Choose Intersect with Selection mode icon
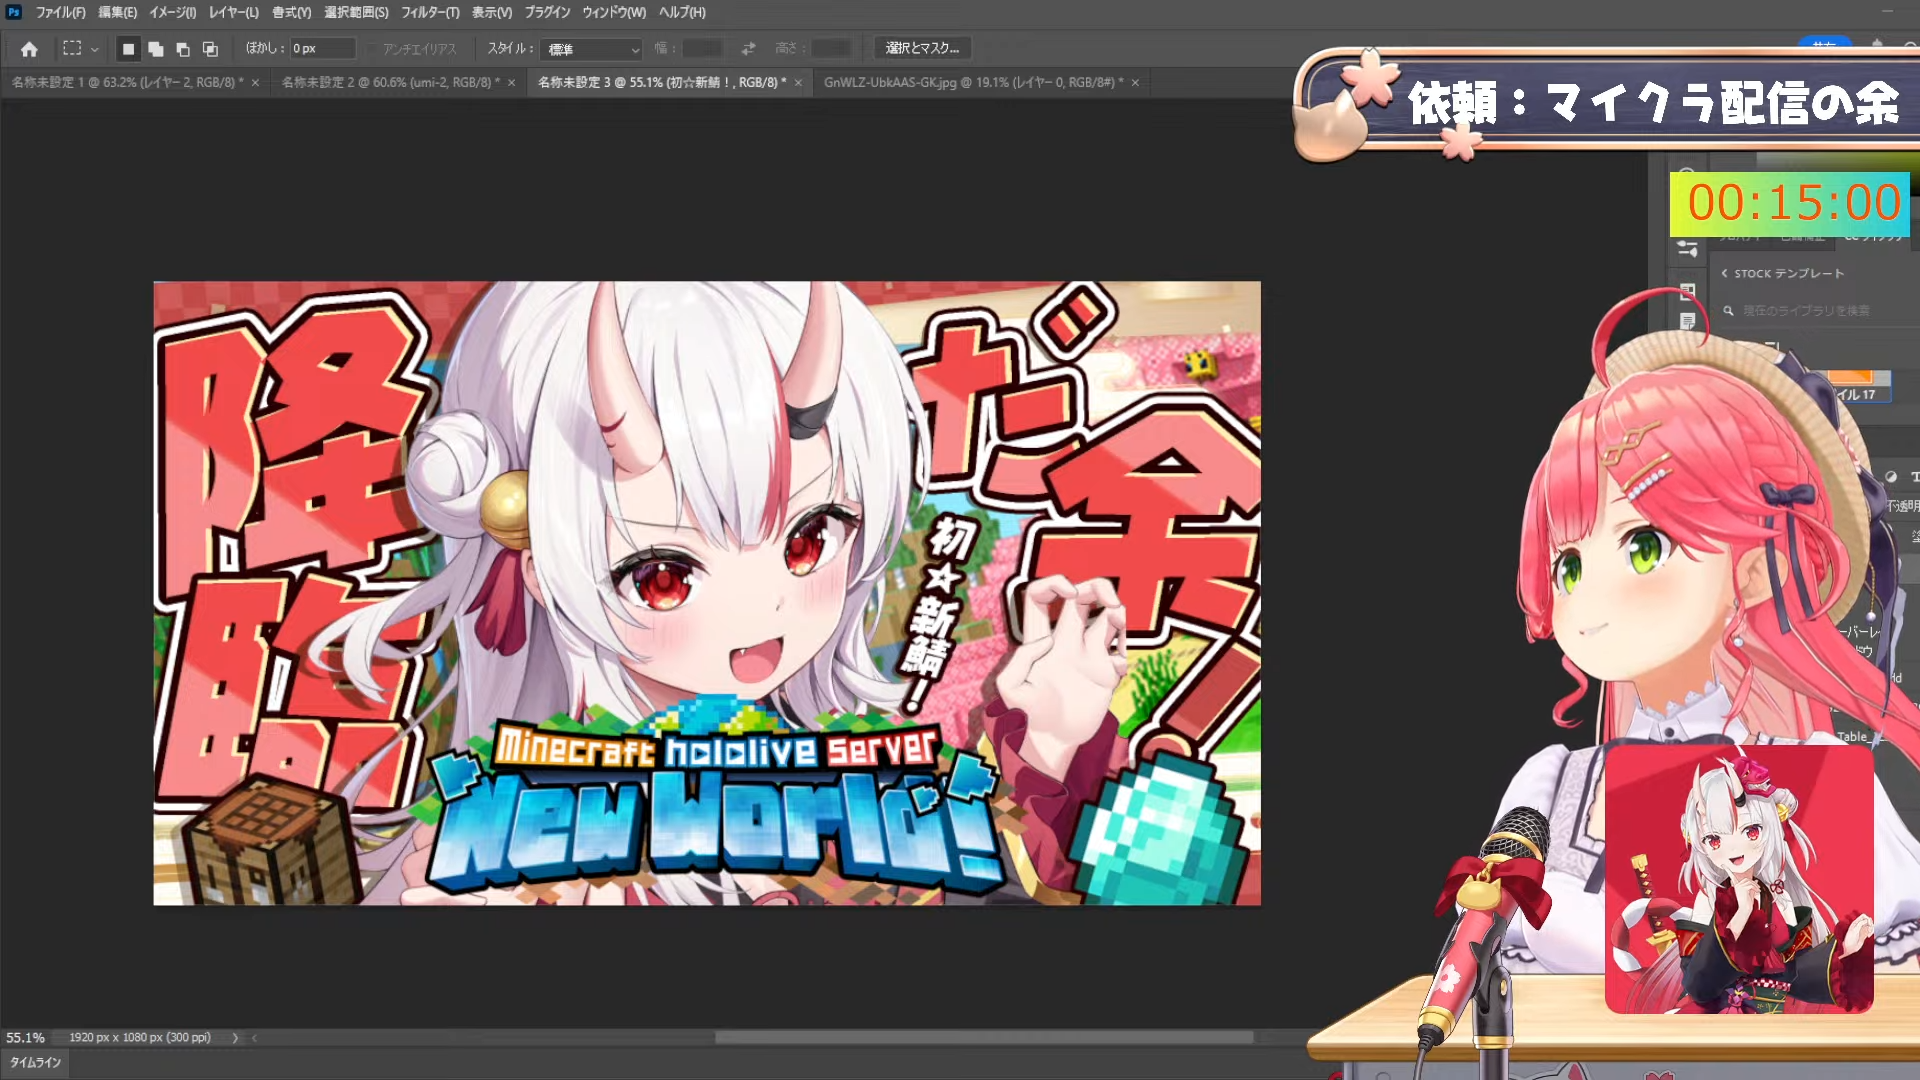Image resolution: width=1920 pixels, height=1080 pixels. coord(210,49)
